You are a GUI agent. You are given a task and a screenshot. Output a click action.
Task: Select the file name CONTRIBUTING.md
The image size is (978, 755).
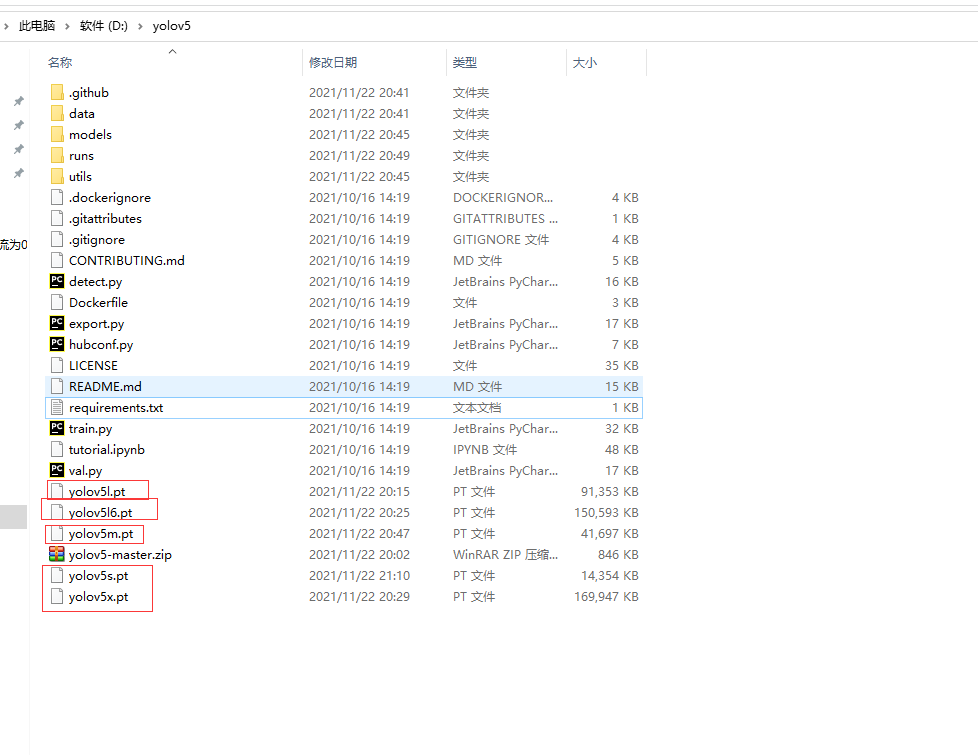pyautogui.click(x=127, y=260)
